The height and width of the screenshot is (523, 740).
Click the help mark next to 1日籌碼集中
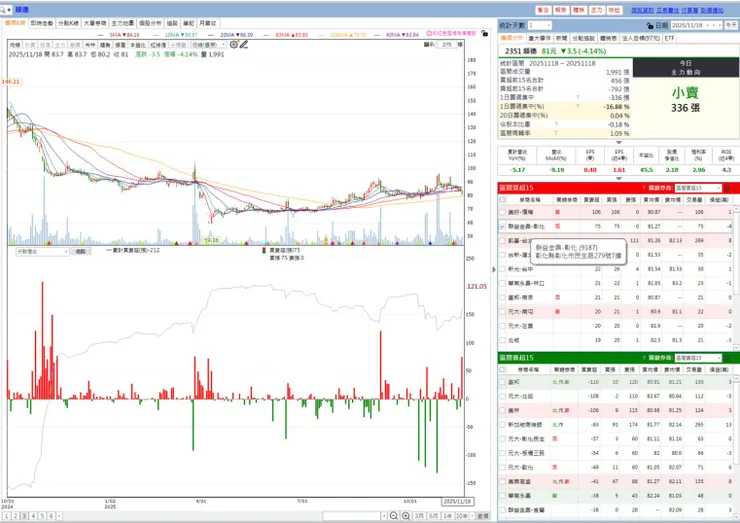(x=578, y=98)
